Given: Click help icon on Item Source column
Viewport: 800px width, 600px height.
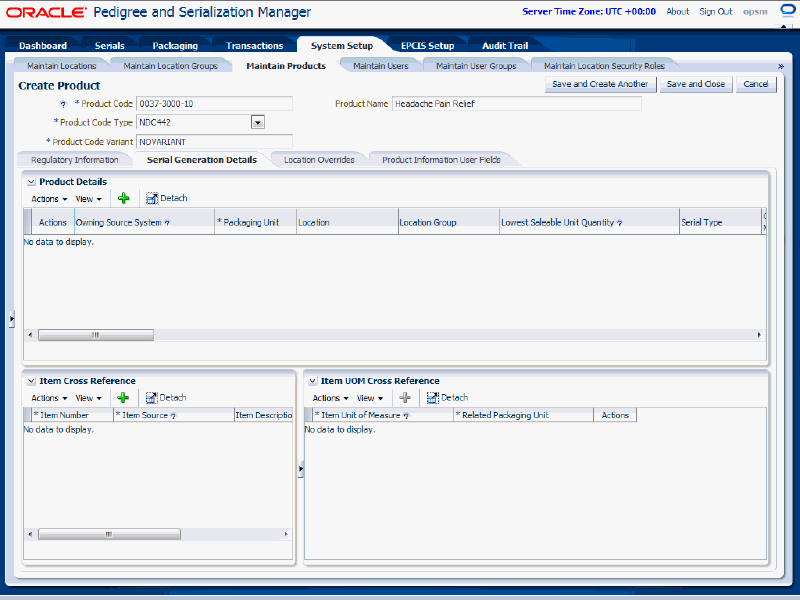Looking at the screenshot, I should (173, 416).
